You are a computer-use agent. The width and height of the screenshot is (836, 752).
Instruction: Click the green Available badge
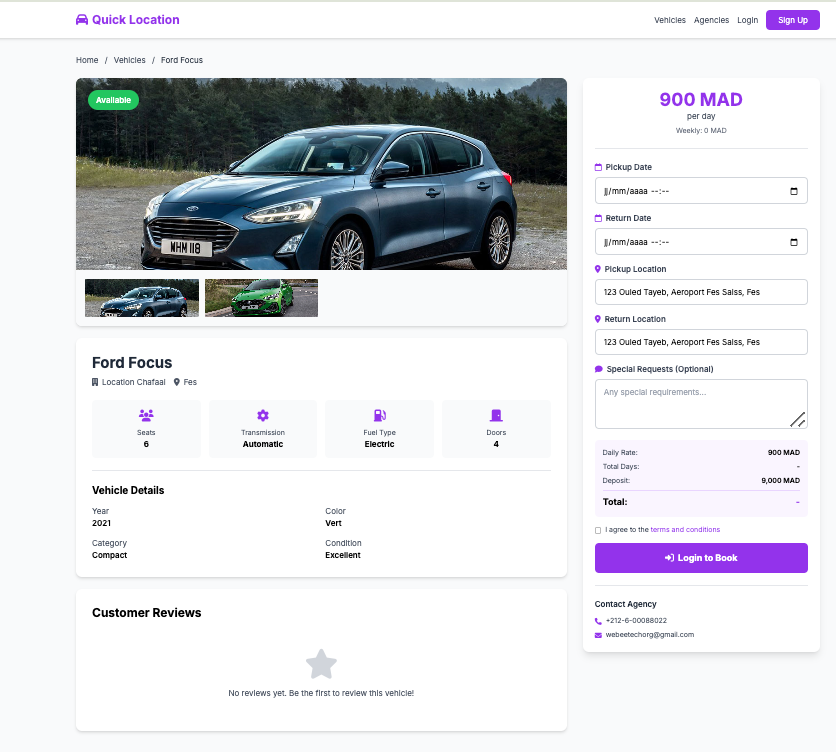(x=114, y=100)
